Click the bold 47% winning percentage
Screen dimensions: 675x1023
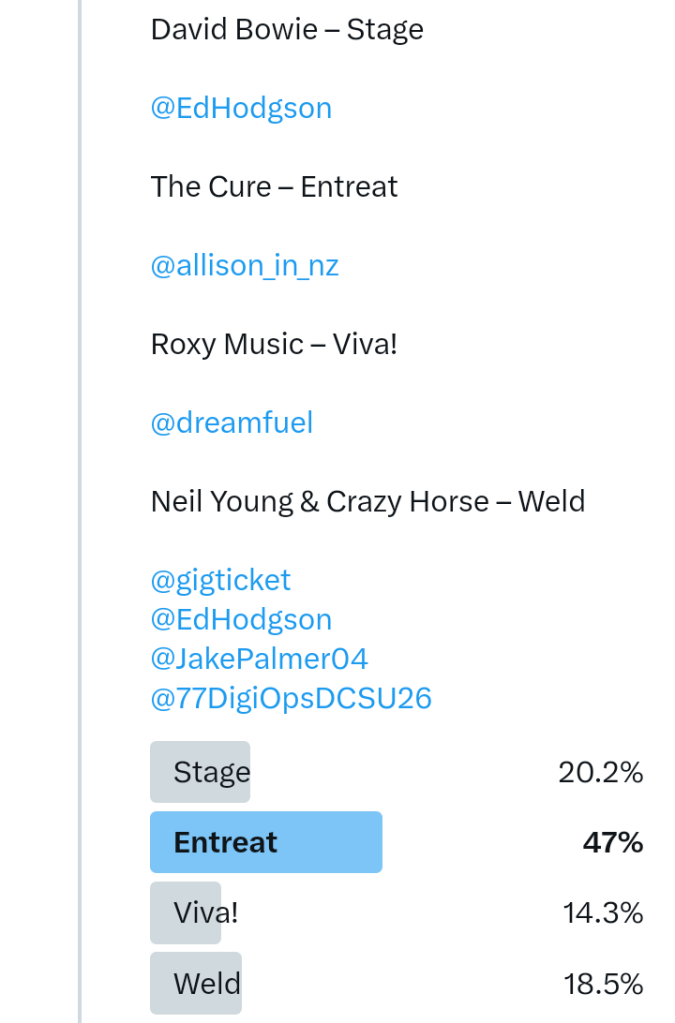click(x=612, y=842)
